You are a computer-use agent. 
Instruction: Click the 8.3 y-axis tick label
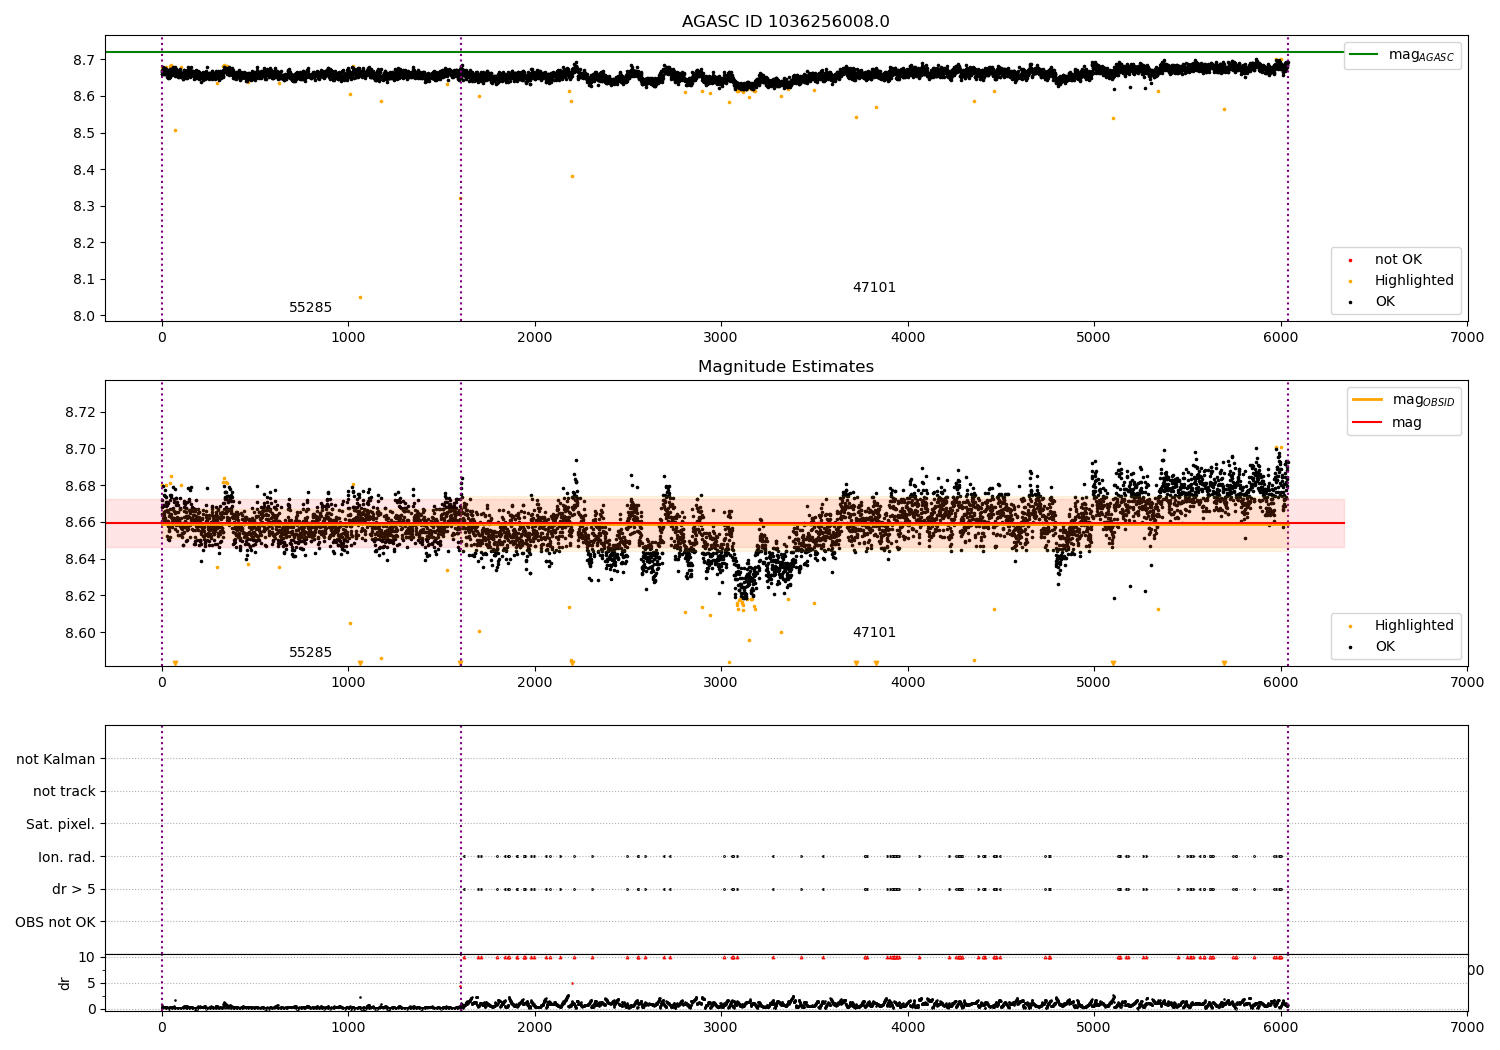click(84, 207)
